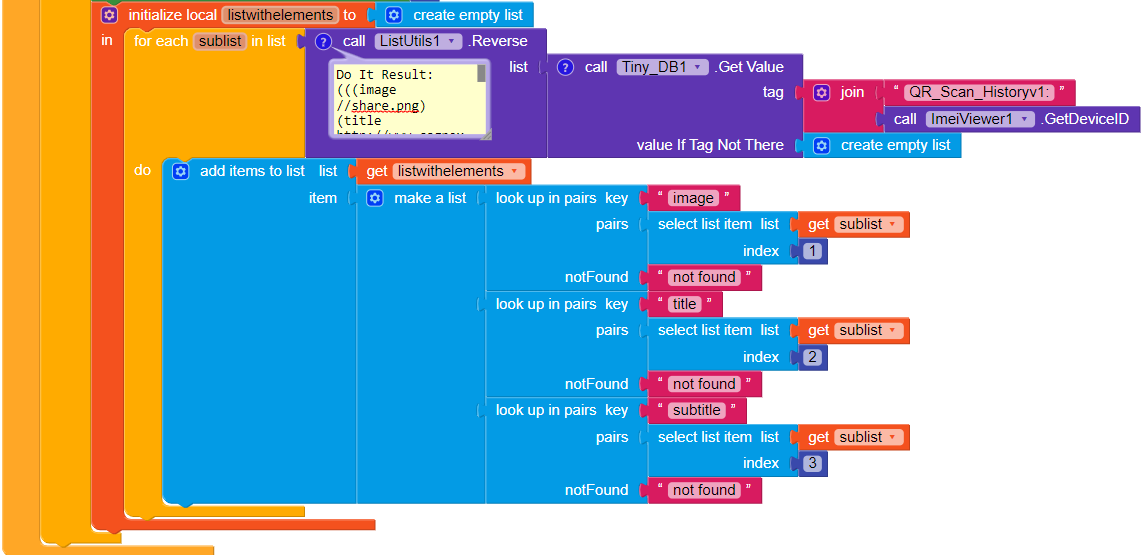The height and width of the screenshot is (555, 1144).
Task: Edit the "title" key text block
Action: [684, 303]
